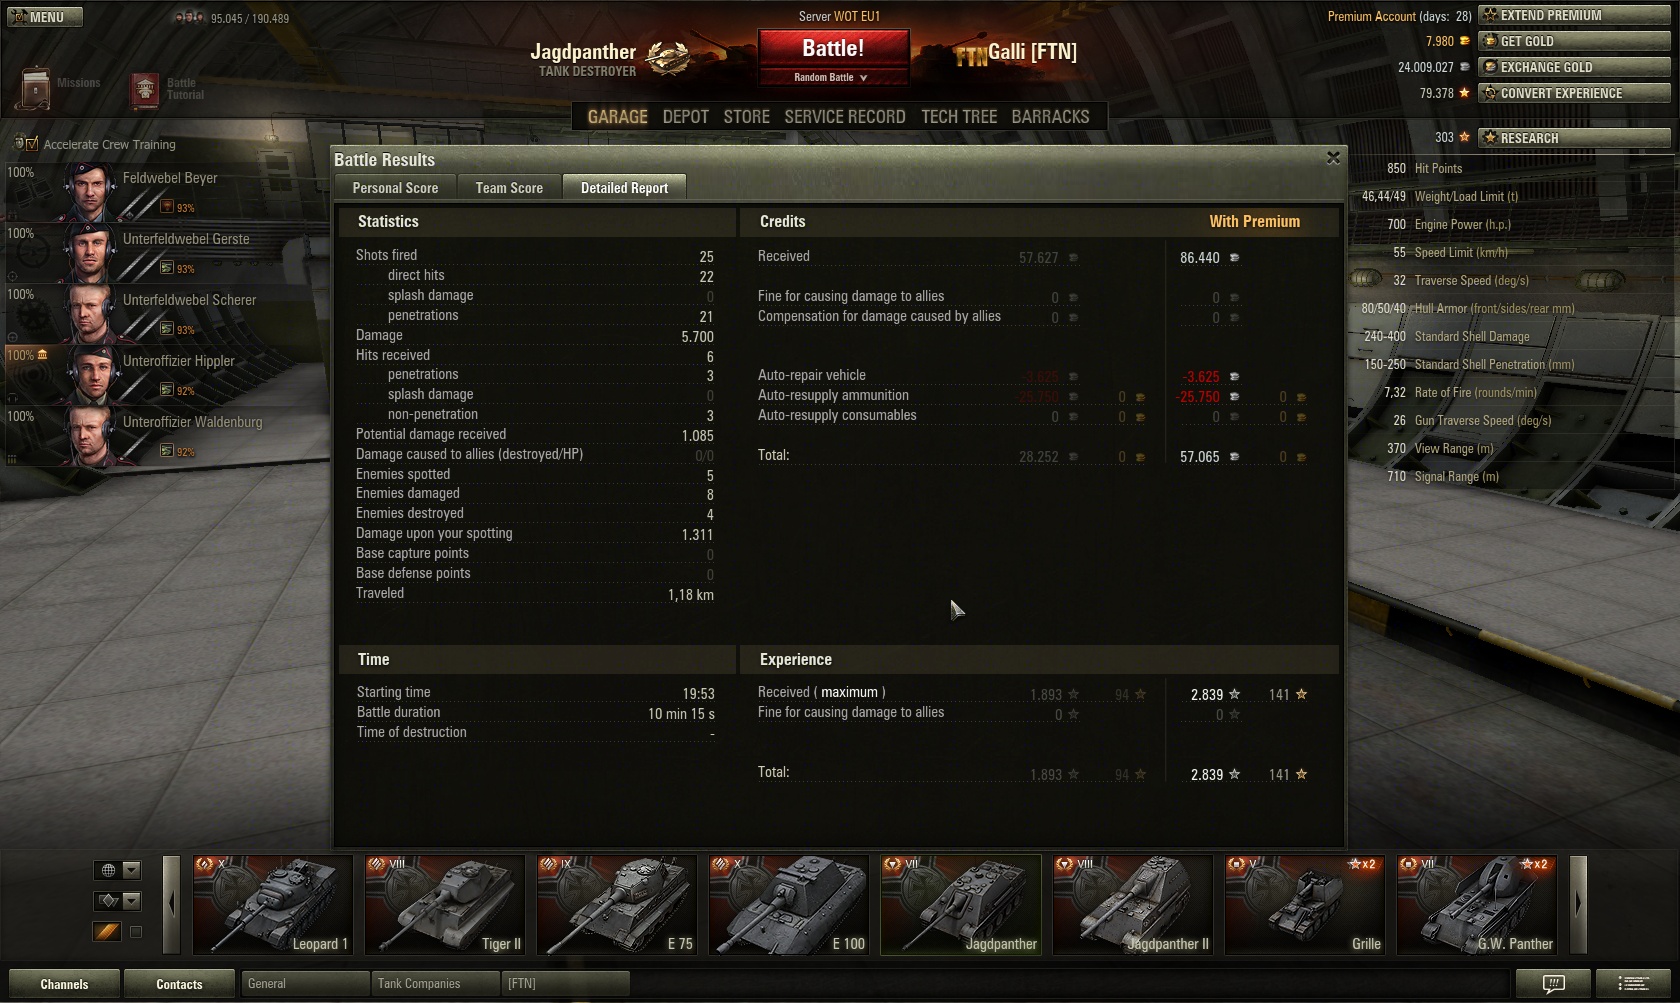Viewport: 1680px width, 1003px height.
Task: Click the gold star Research icon
Action: [1490, 138]
